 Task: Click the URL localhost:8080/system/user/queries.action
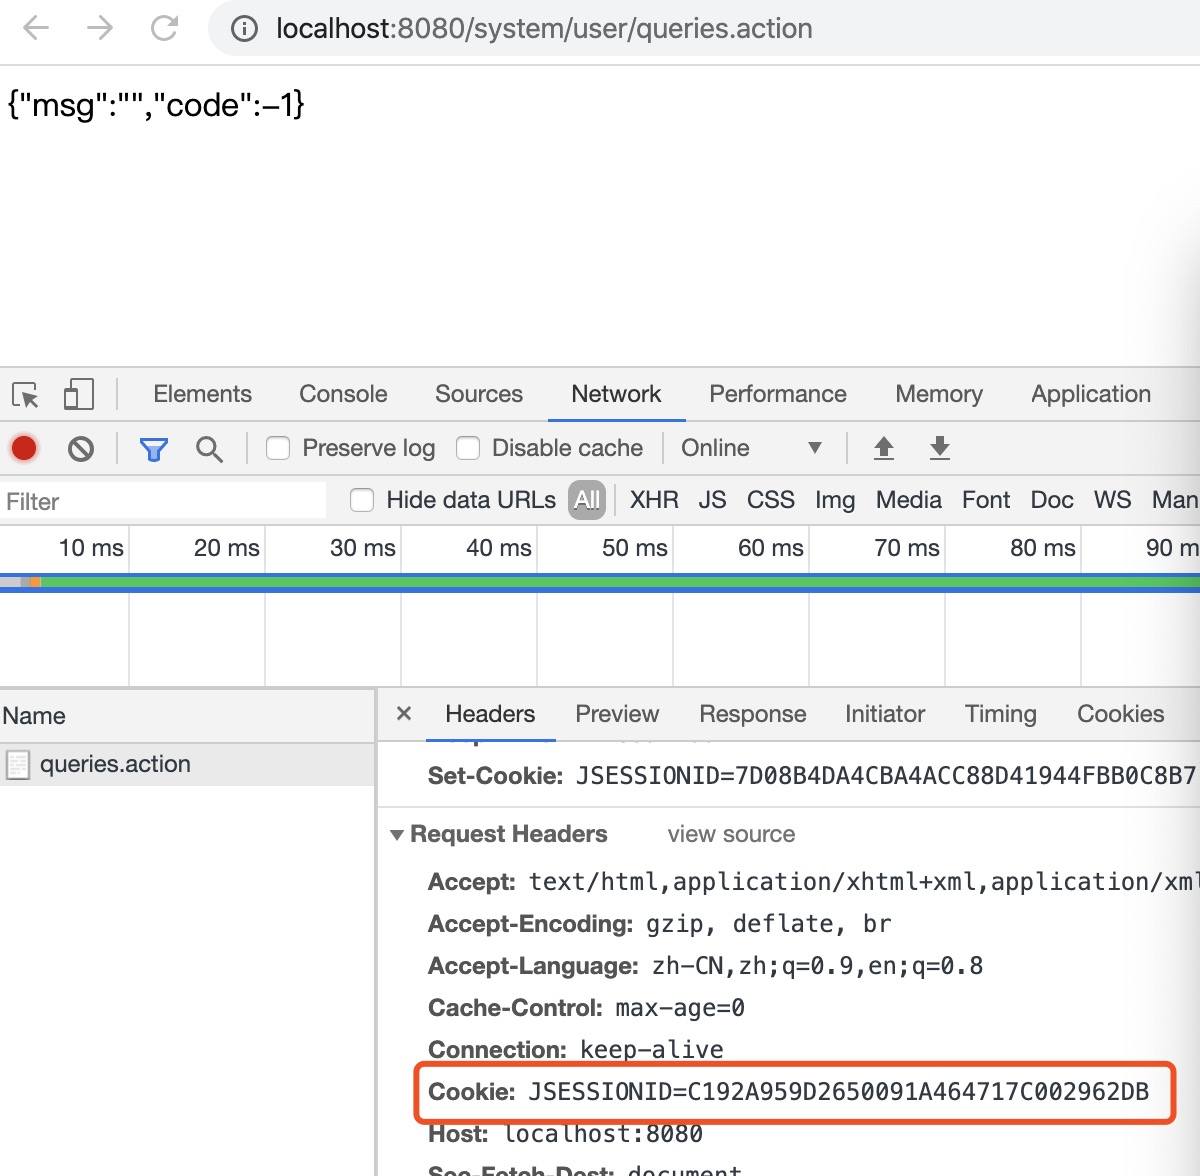[544, 28]
